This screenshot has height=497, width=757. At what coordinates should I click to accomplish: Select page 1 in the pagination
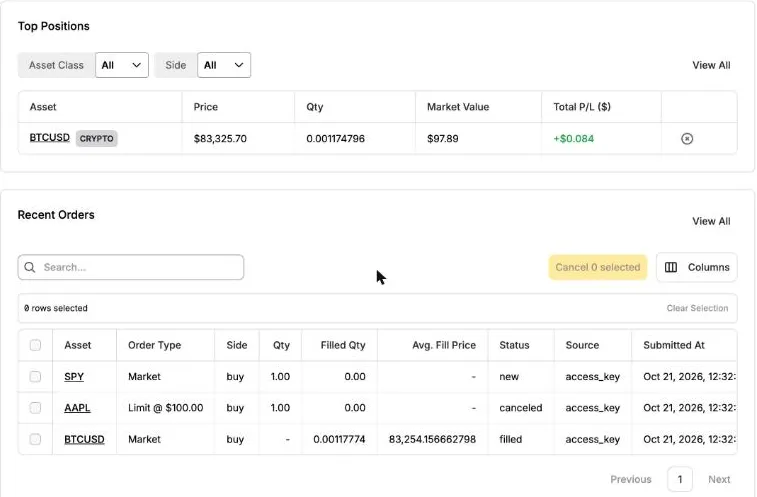pos(680,479)
